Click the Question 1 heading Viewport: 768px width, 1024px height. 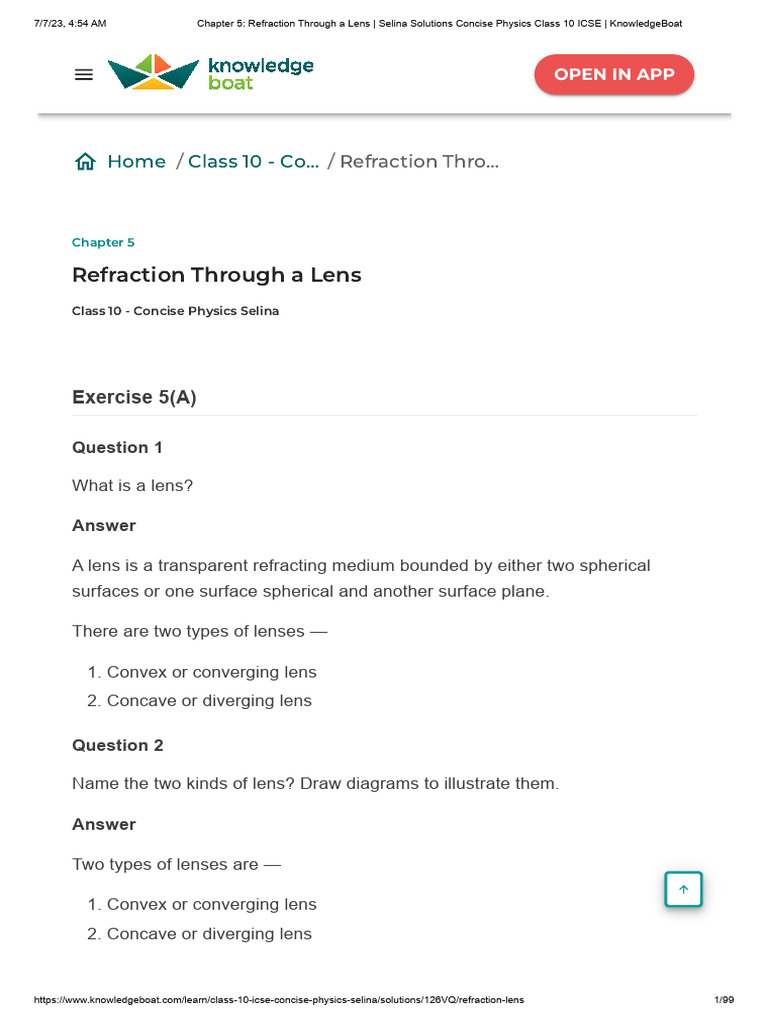coord(117,447)
